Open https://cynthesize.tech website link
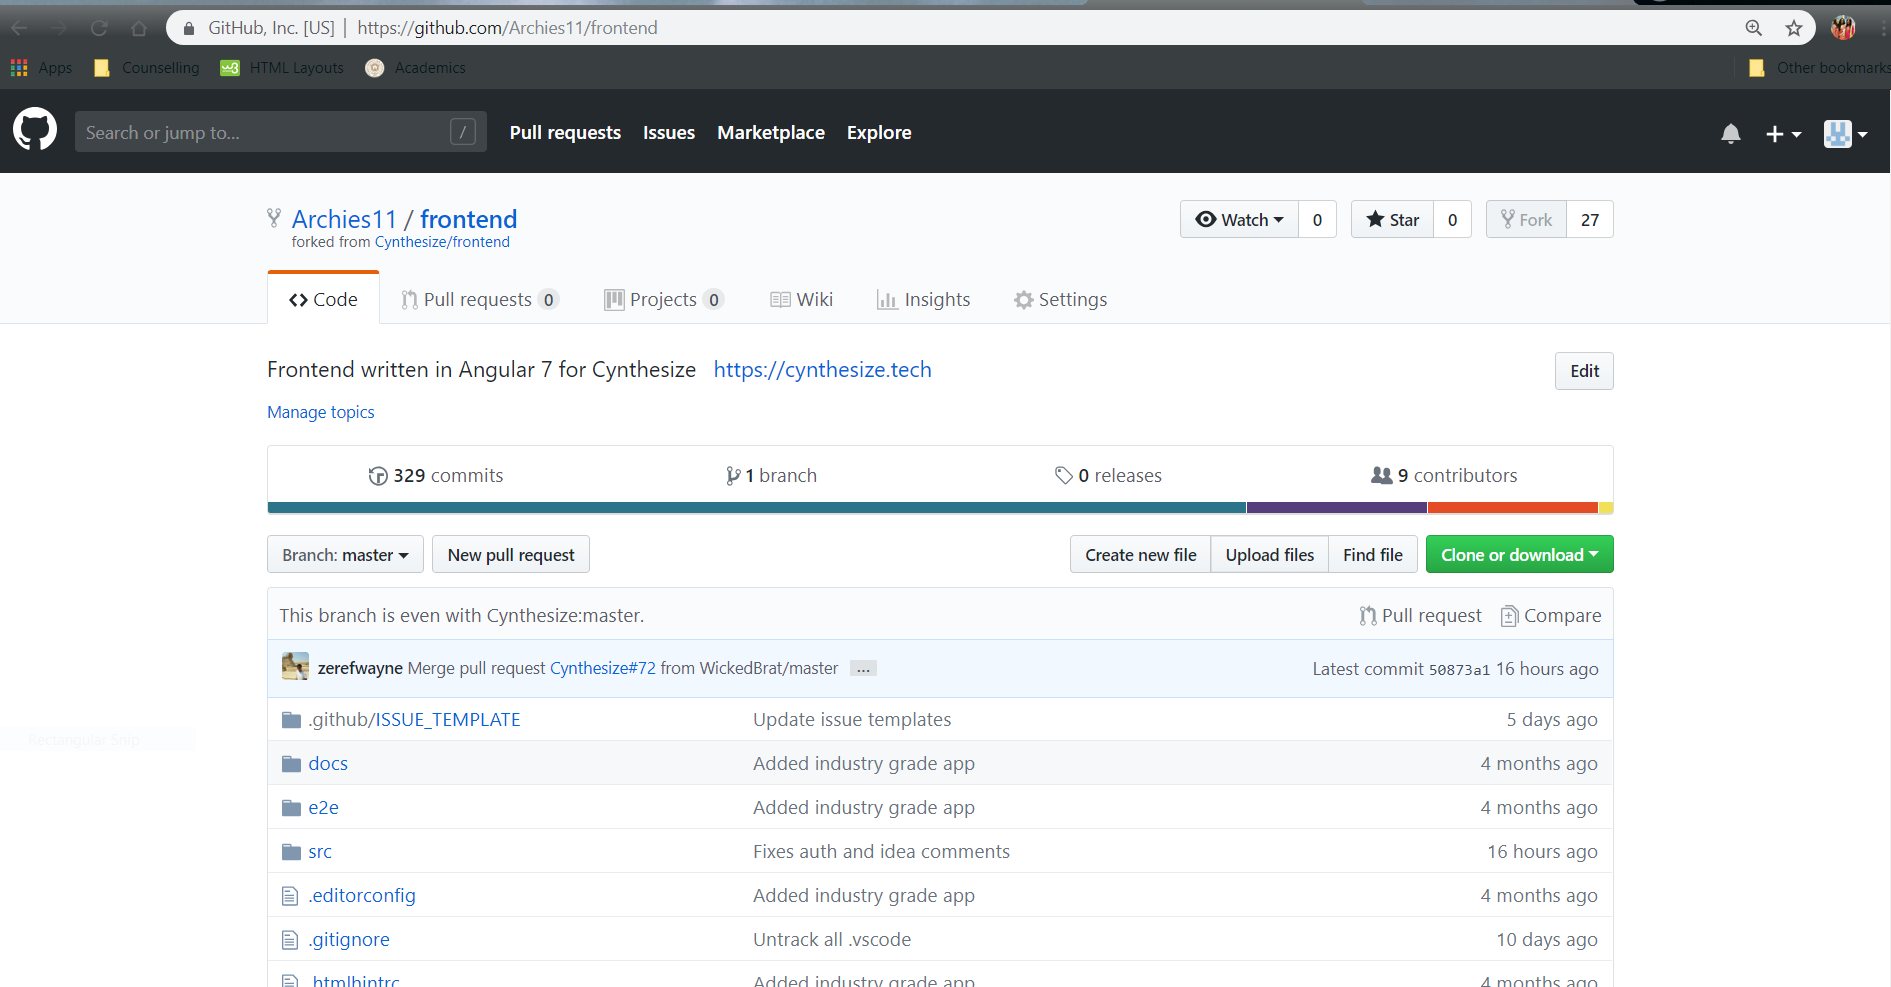The width and height of the screenshot is (1891, 987). tap(822, 369)
